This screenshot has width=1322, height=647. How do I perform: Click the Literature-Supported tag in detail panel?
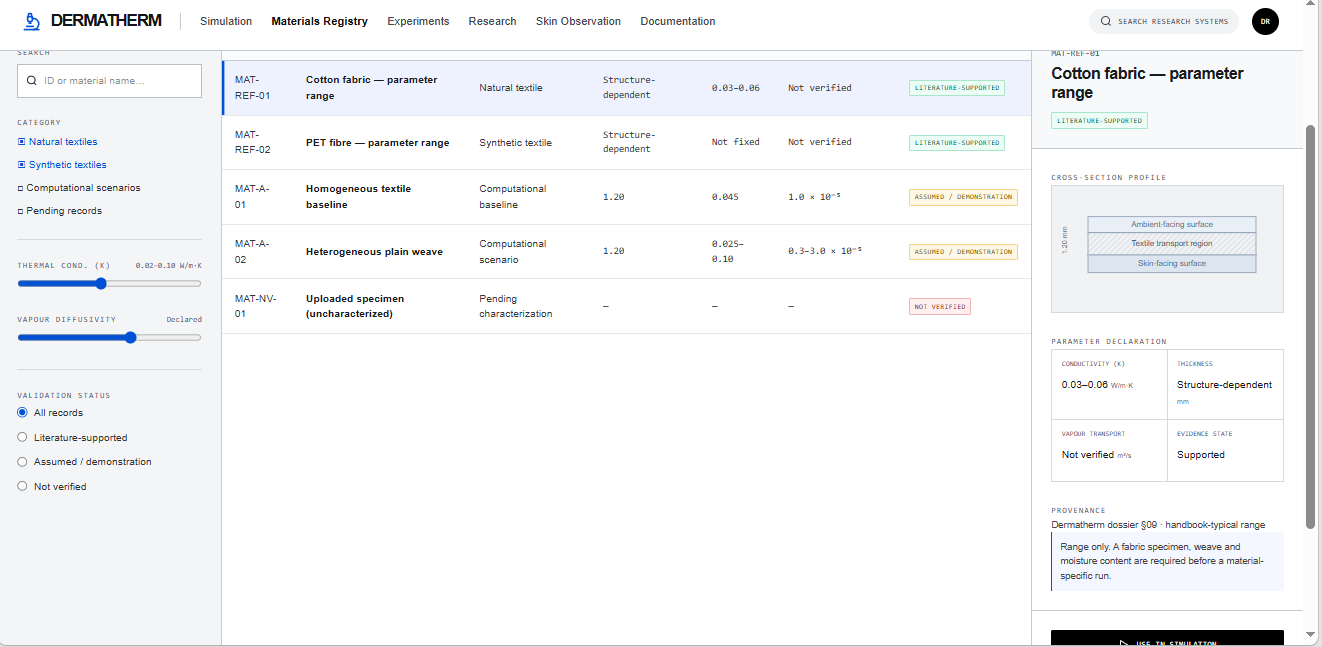click(1099, 121)
